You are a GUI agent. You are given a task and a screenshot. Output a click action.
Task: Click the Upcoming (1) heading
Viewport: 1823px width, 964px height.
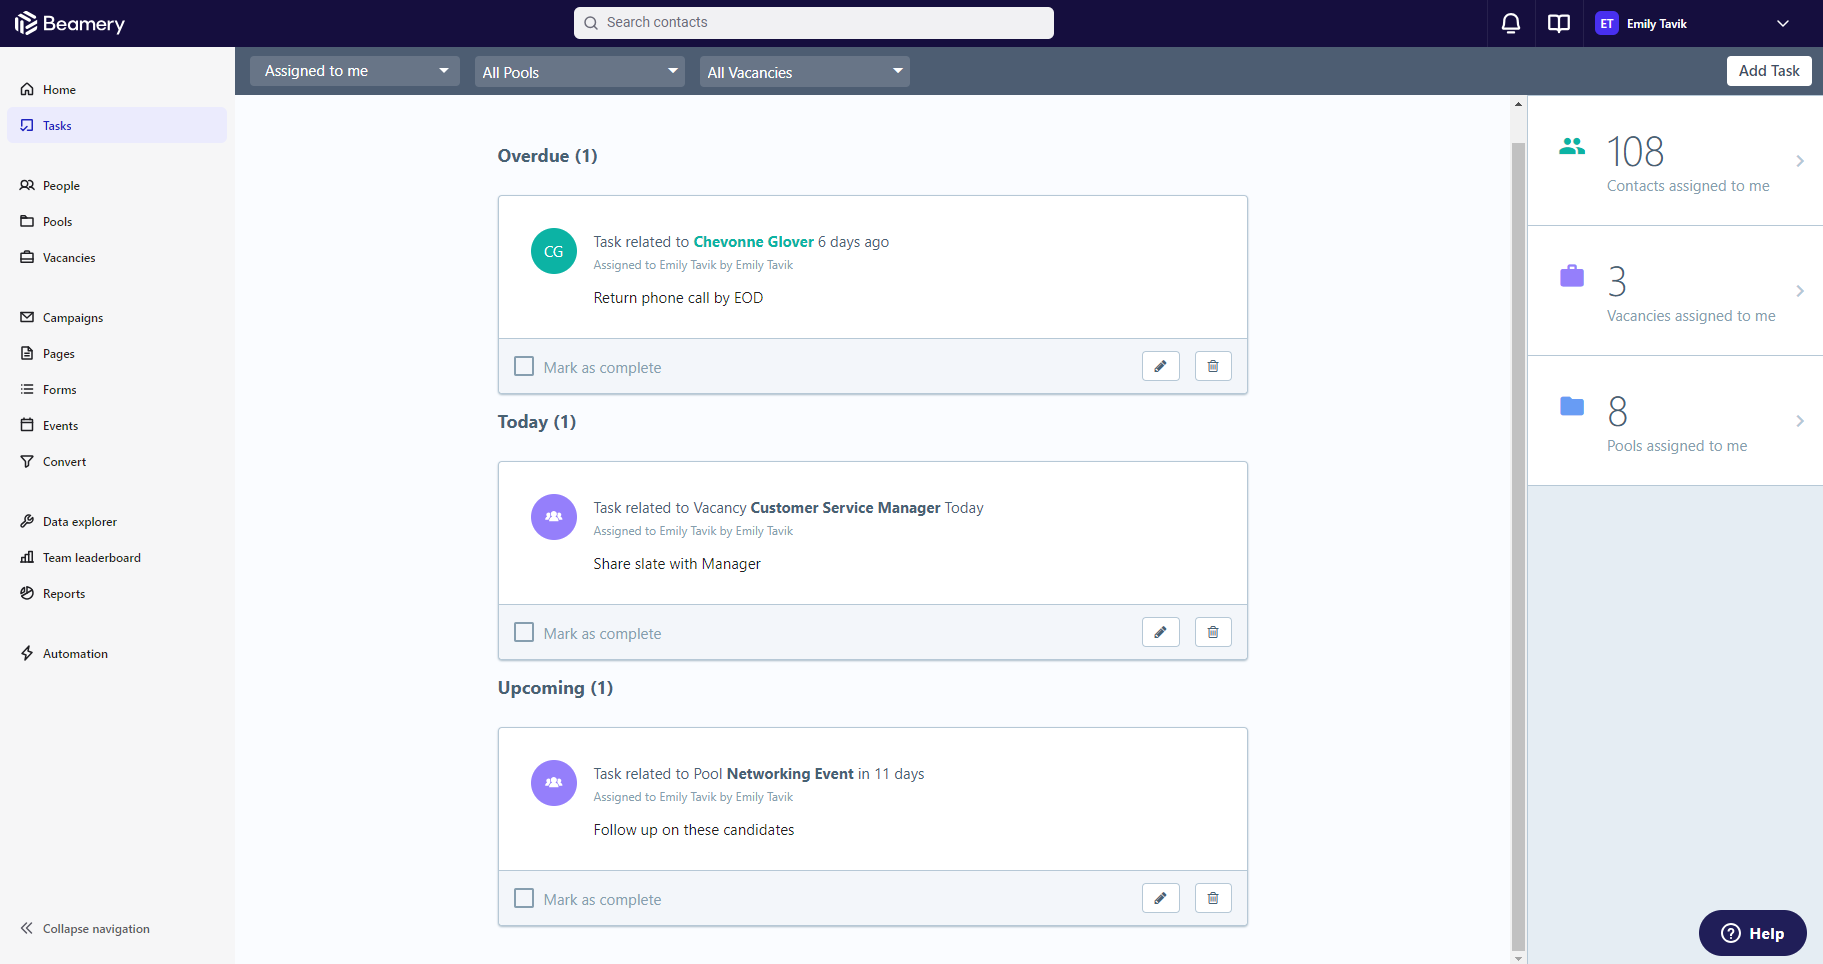point(555,688)
